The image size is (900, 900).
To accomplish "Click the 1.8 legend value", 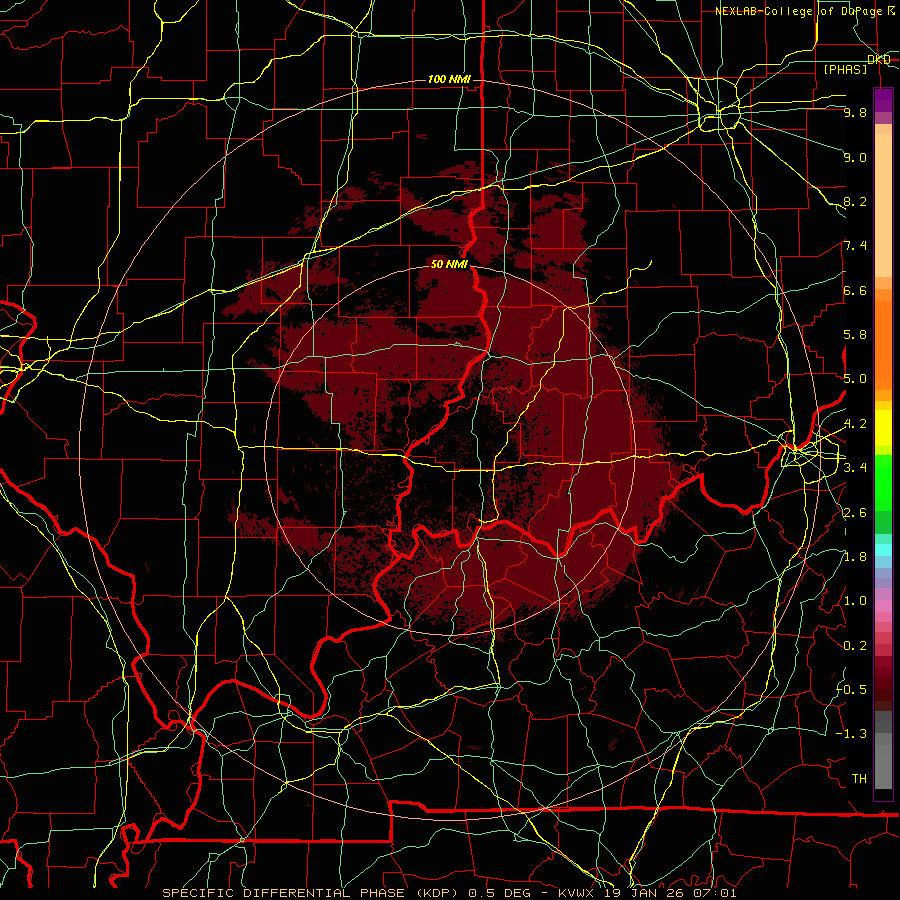I will tap(855, 556).
